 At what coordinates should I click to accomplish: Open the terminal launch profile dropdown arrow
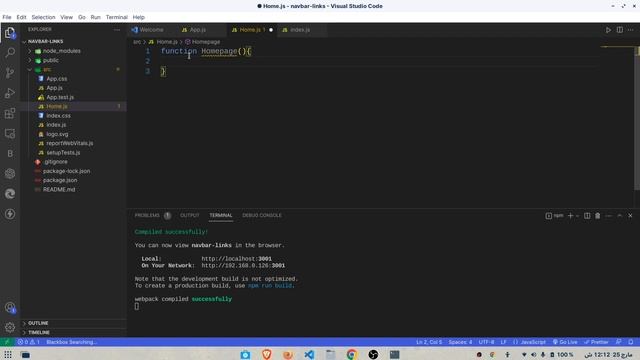(x=577, y=216)
